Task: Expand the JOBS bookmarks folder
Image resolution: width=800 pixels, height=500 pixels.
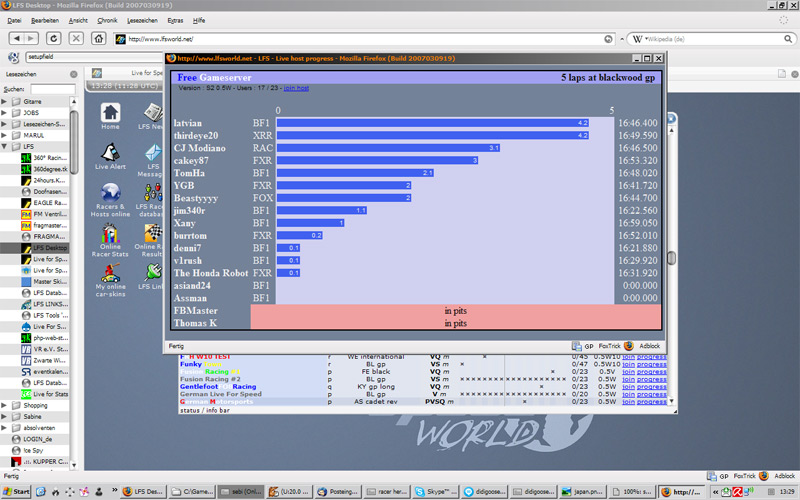Action: point(5,113)
